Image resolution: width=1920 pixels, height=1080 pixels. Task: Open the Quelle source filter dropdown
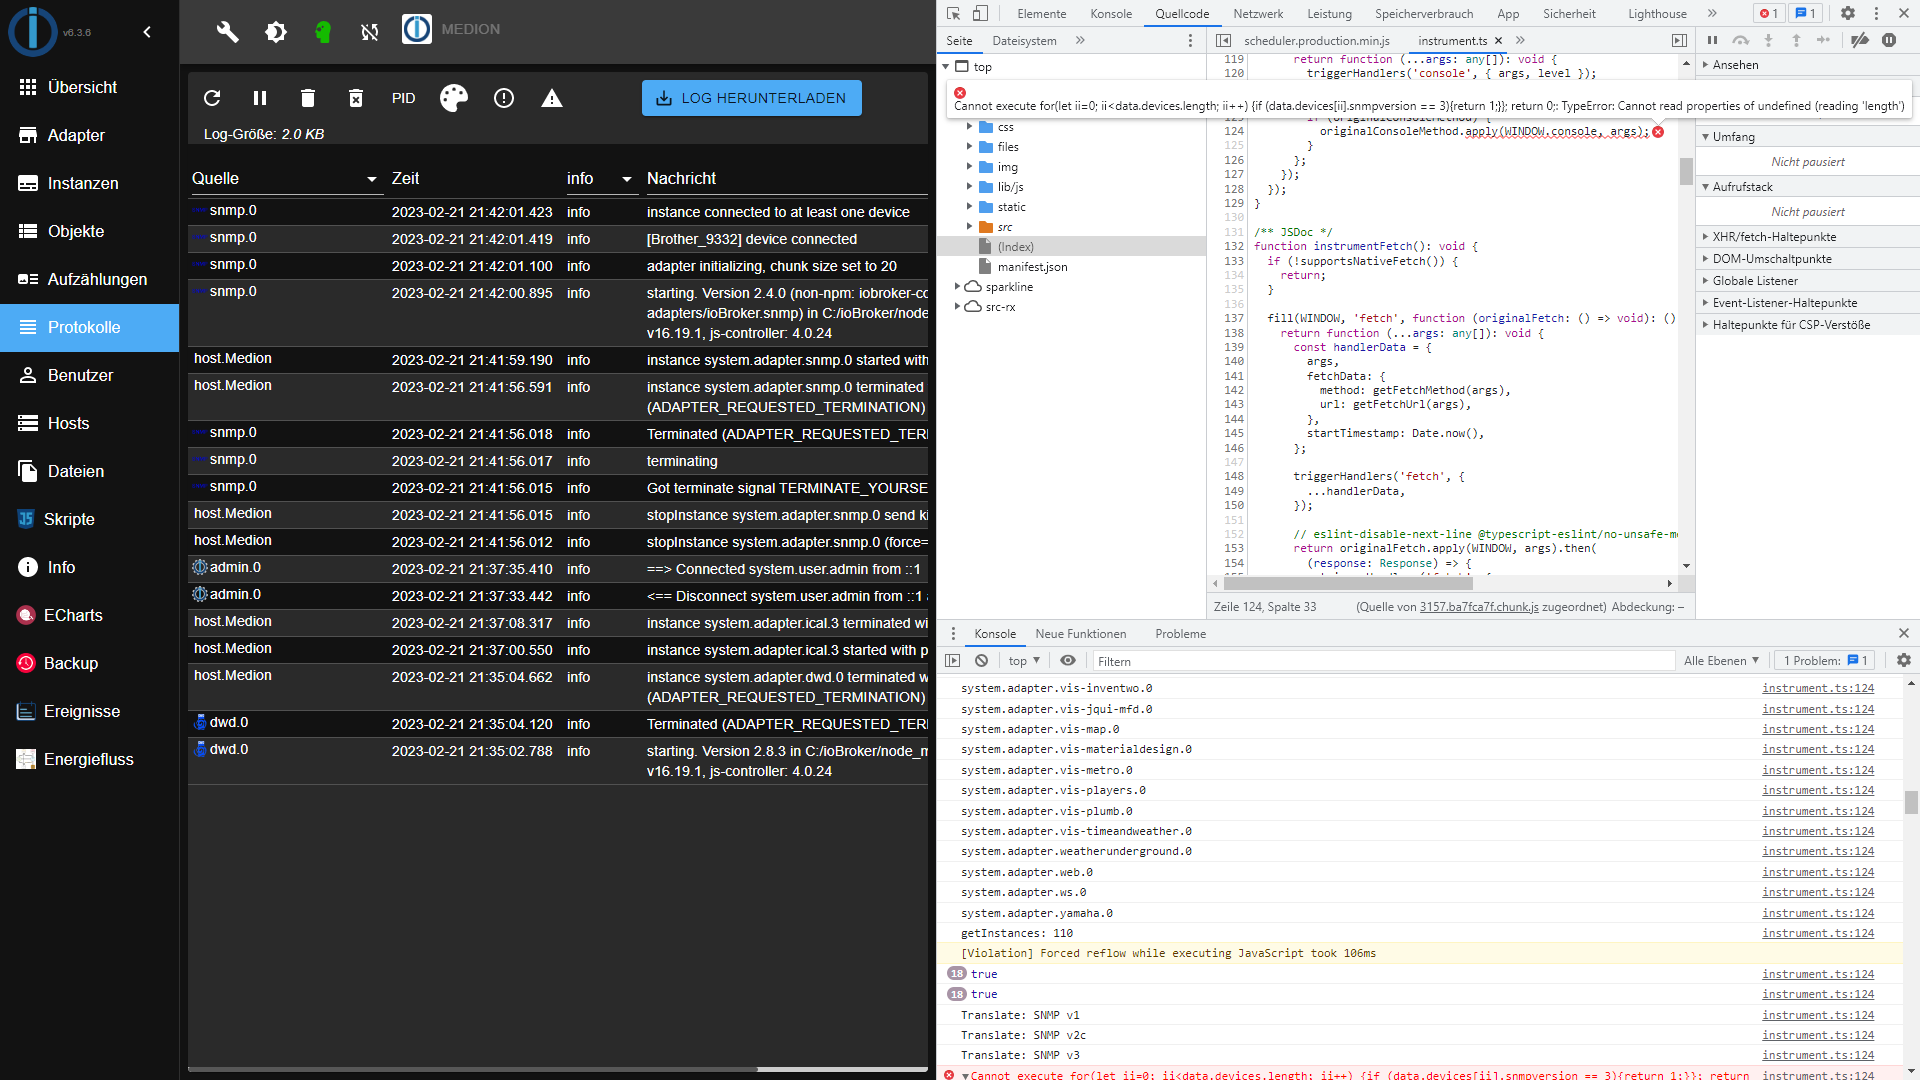(372, 179)
